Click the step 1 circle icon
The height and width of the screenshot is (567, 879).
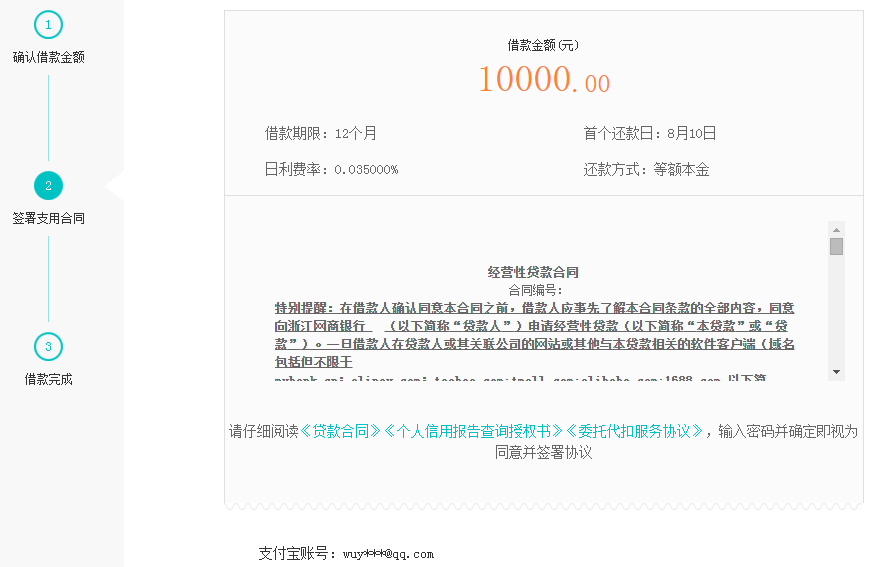[48, 25]
